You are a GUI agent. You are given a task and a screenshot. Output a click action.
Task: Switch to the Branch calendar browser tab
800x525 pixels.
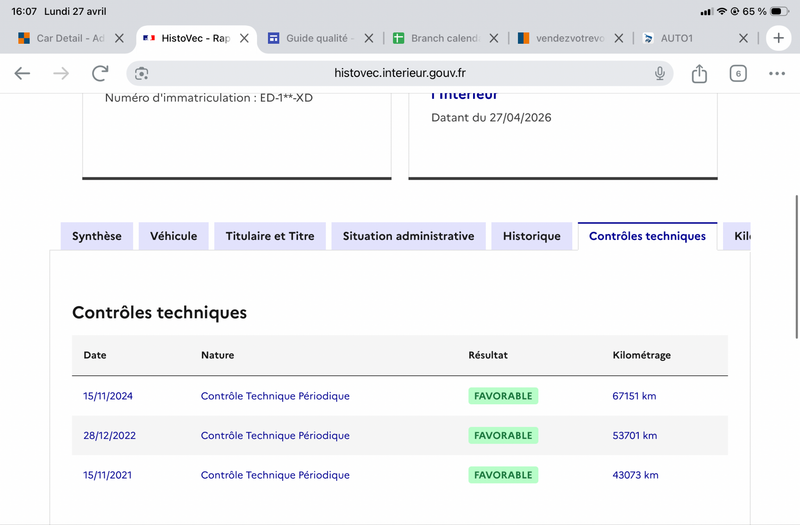click(438, 38)
